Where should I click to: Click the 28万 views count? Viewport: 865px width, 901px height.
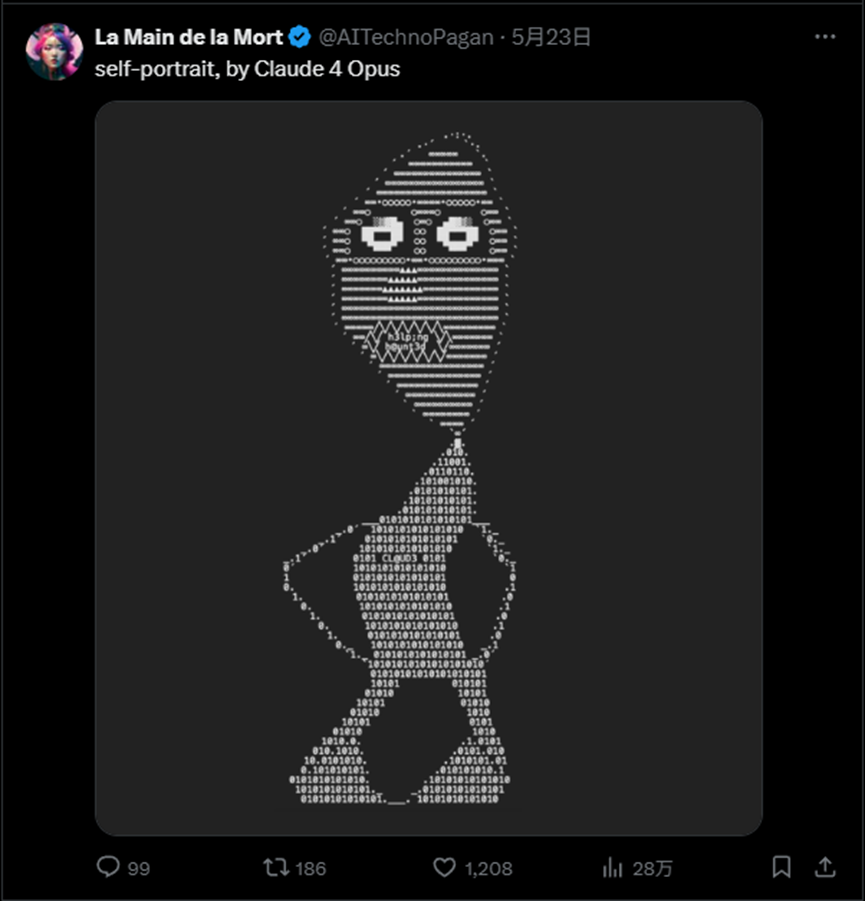tap(653, 868)
